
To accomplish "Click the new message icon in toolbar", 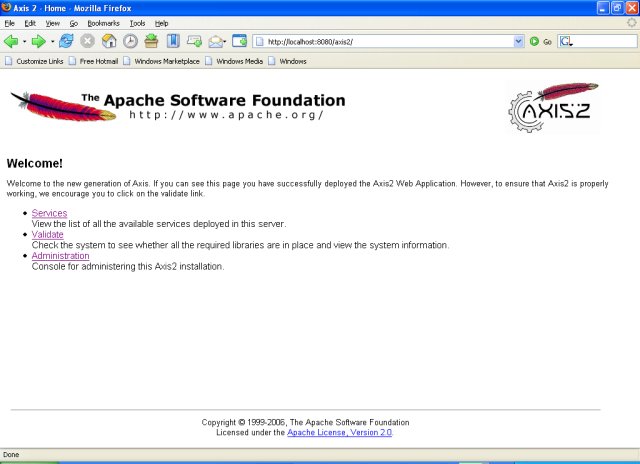I will pyautogui.click(x=194, y=41).
